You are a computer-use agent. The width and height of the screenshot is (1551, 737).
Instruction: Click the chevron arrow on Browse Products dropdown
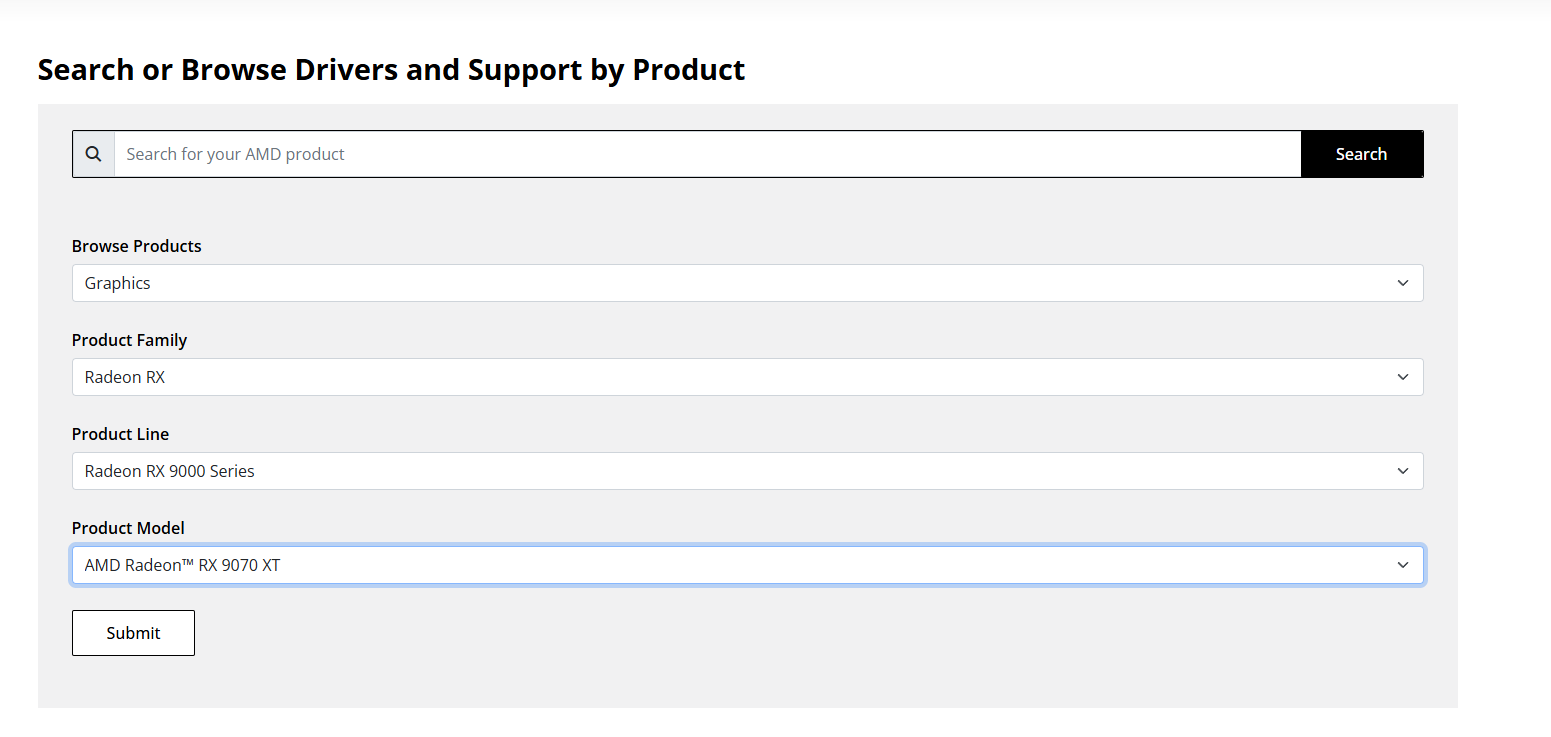click(1402, 283)
